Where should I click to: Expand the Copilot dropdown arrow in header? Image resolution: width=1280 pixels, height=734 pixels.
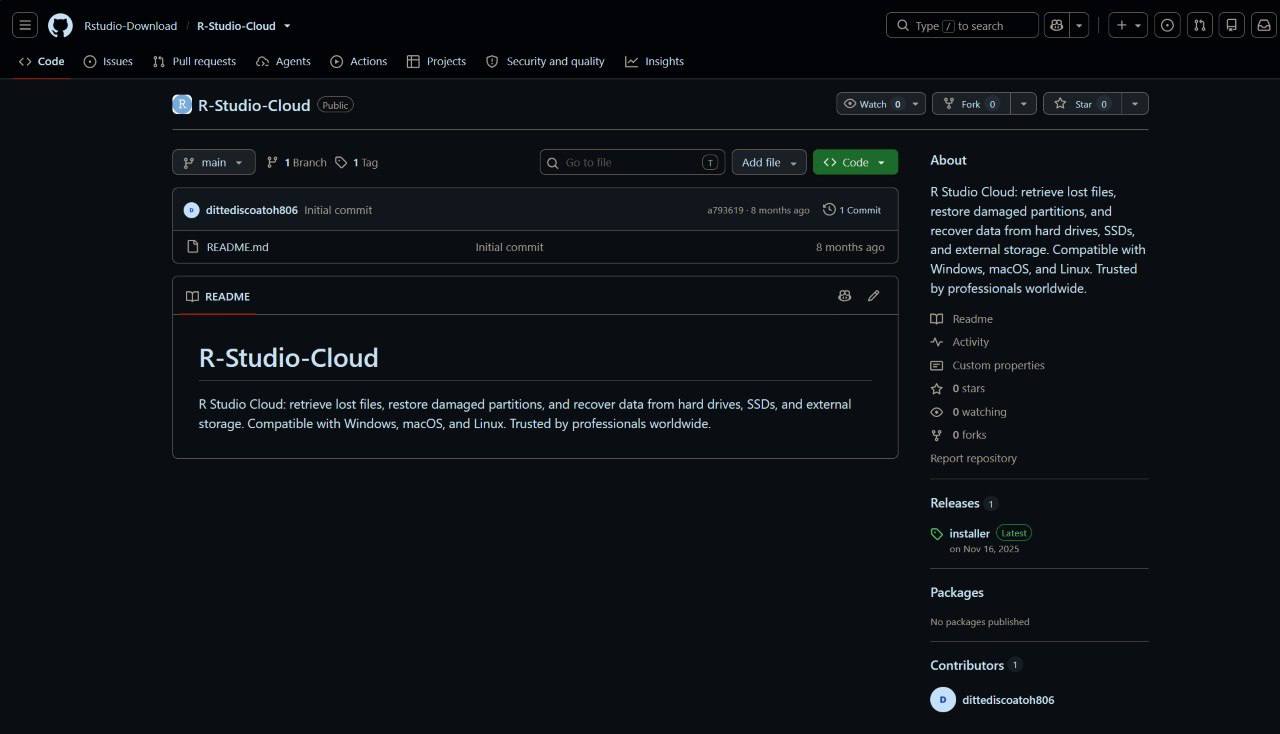pos(1079,26)
